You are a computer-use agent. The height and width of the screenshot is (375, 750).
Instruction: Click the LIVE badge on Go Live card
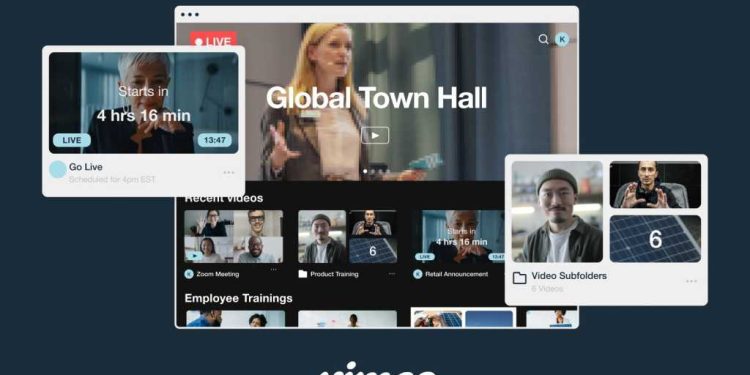coord(72,140)
